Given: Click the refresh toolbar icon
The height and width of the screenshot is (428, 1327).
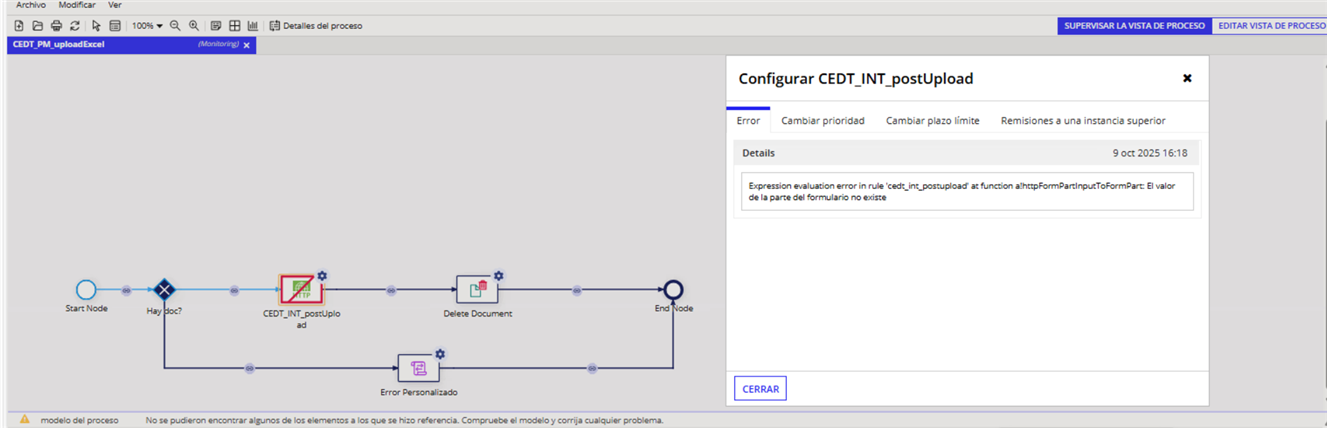Looking at the screenshot, I should click(x=75, y=26).
